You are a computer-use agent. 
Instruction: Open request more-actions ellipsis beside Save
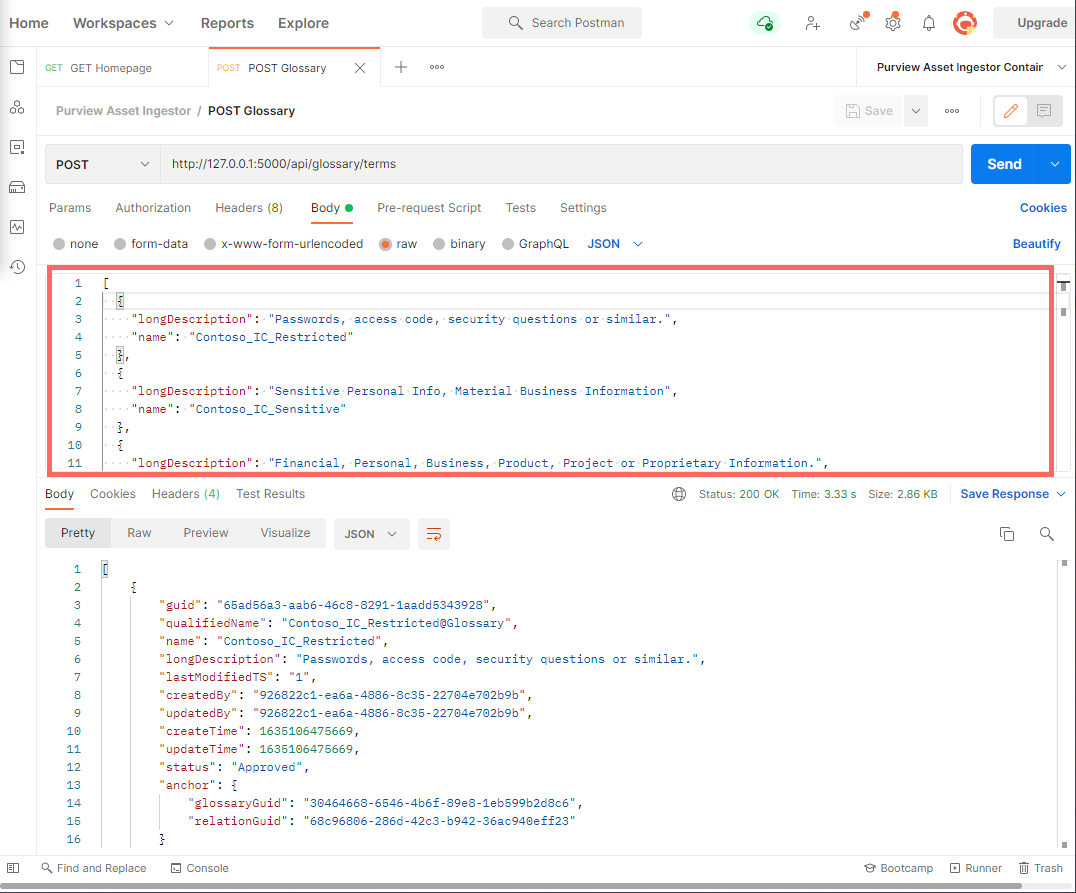pos(952,111)
